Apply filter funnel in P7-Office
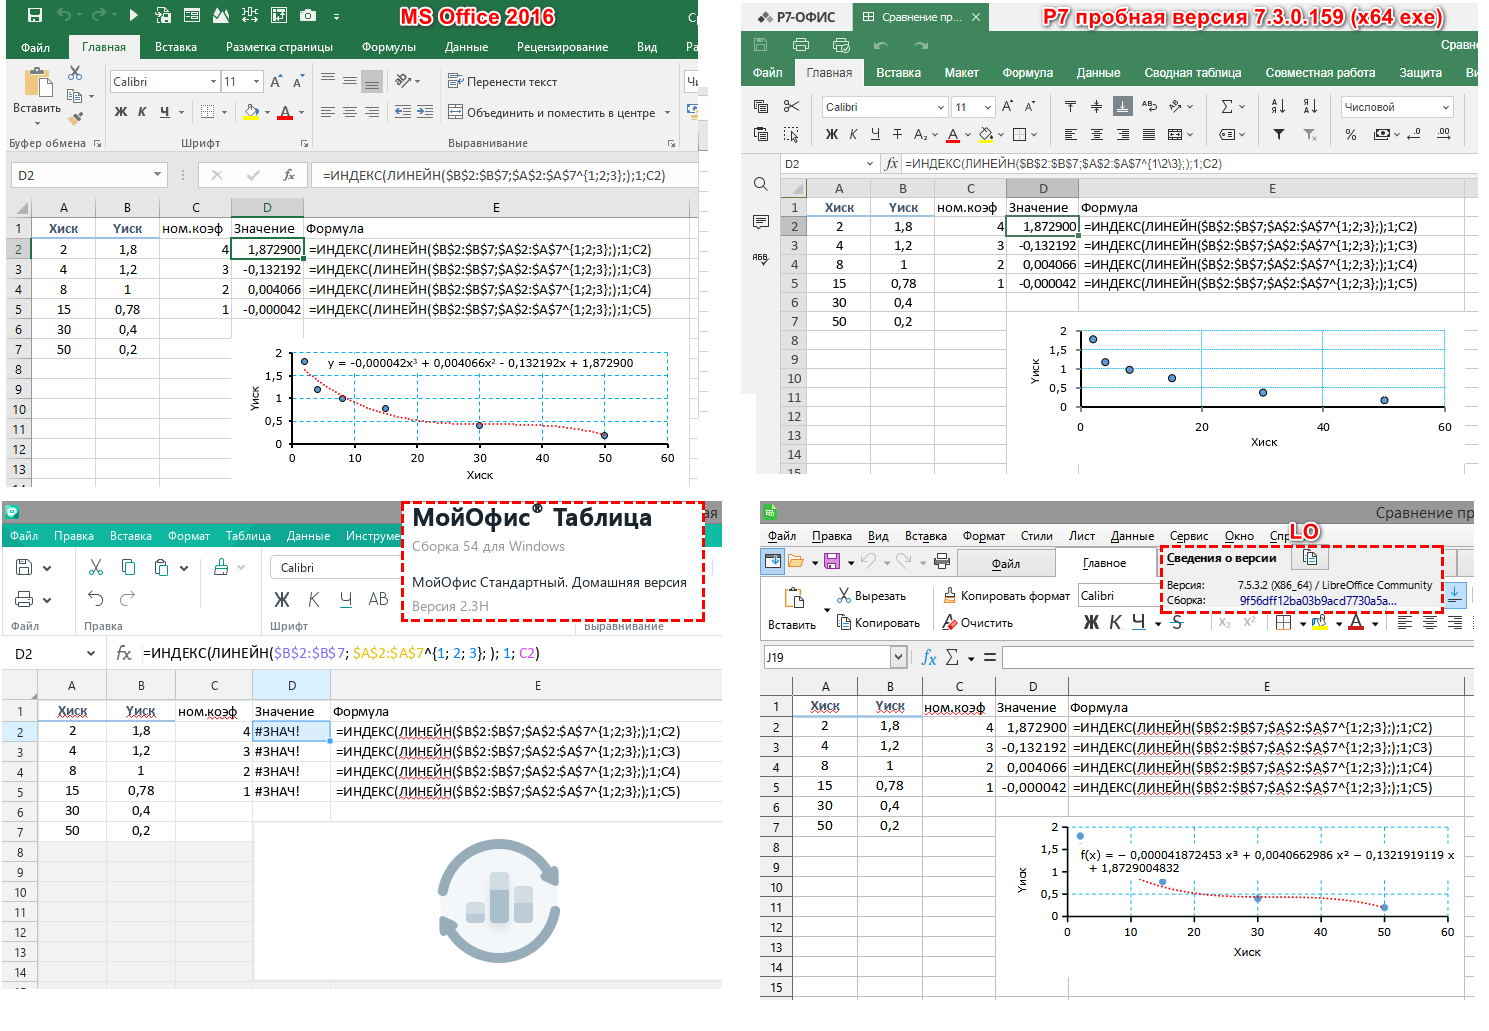This screenshot has width=1489, height=1031. pos(1278,134)
